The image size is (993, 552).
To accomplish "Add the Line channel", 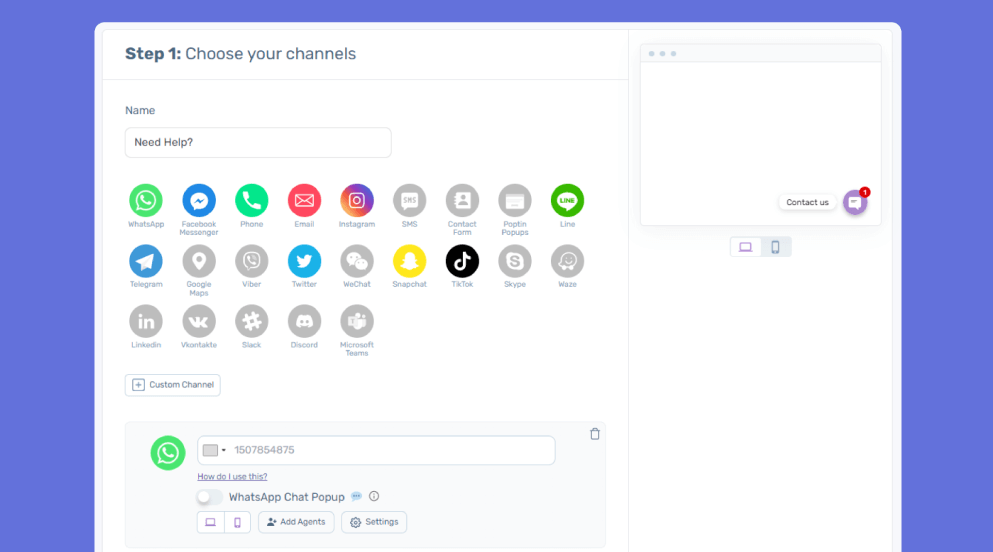I will pyautogui.click(x=567, y=201).
